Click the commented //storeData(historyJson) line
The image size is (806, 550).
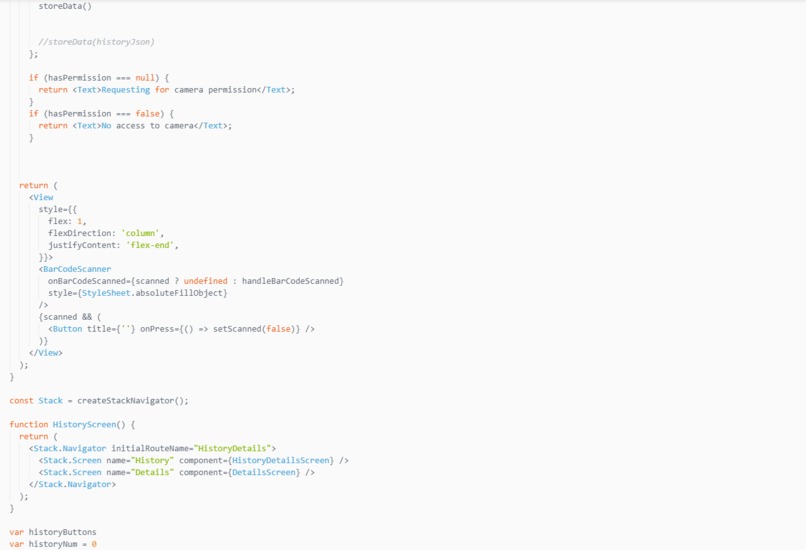point(96,42)
